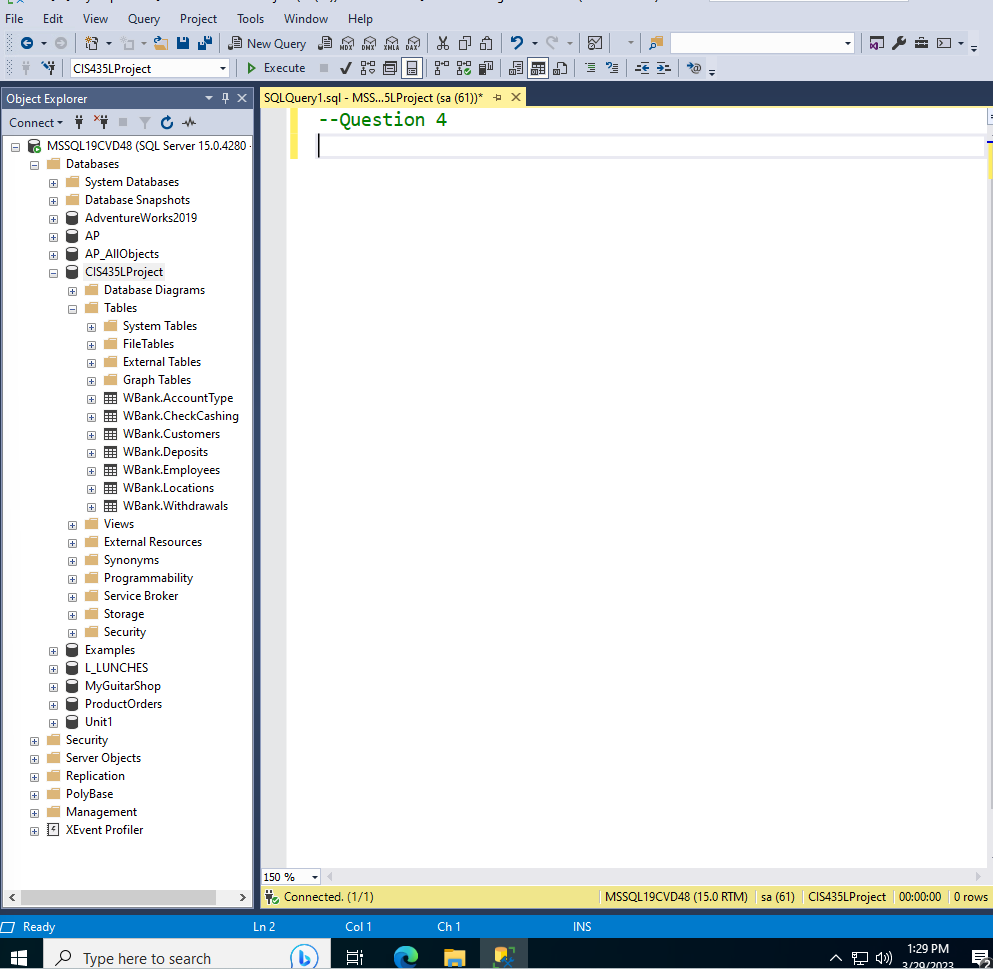This screenshot has height=969, width=993.
Task: Open the Edit menu
Action: [53, 18]
